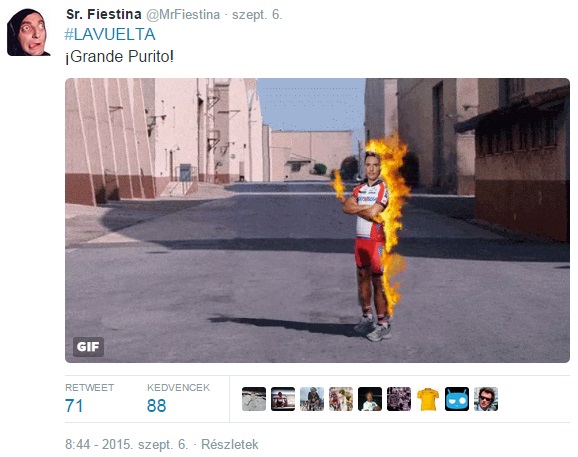The height and width of the screenshot is (457, 578).
Task: Click the Részletek details link
Action: pyautogui.click(x=230, y=444)
